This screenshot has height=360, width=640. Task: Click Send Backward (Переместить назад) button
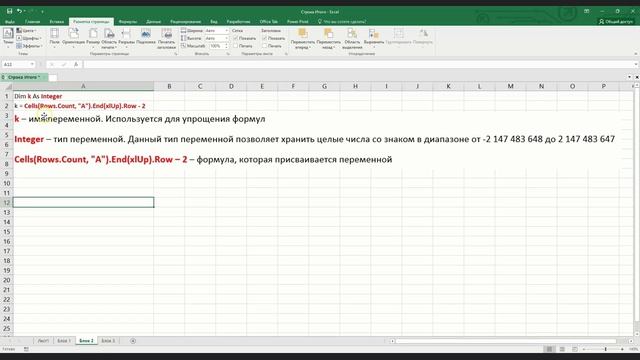(328, 38)
